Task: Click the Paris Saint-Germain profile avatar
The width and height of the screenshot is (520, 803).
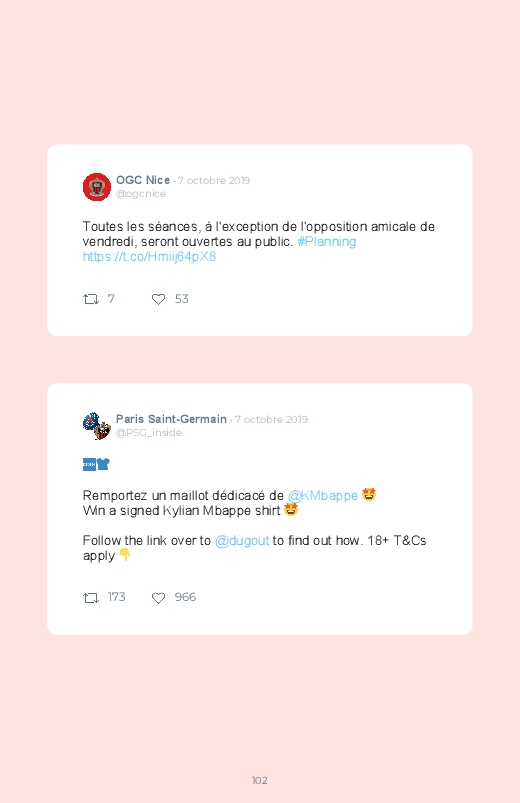Action: pyautogui.click(x=97, y=426)
